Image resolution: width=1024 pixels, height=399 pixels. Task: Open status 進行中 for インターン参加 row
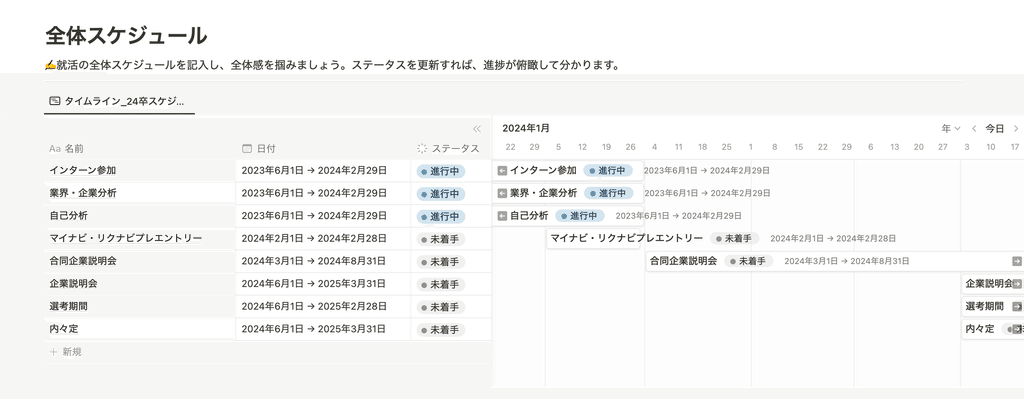click(441, 172)
